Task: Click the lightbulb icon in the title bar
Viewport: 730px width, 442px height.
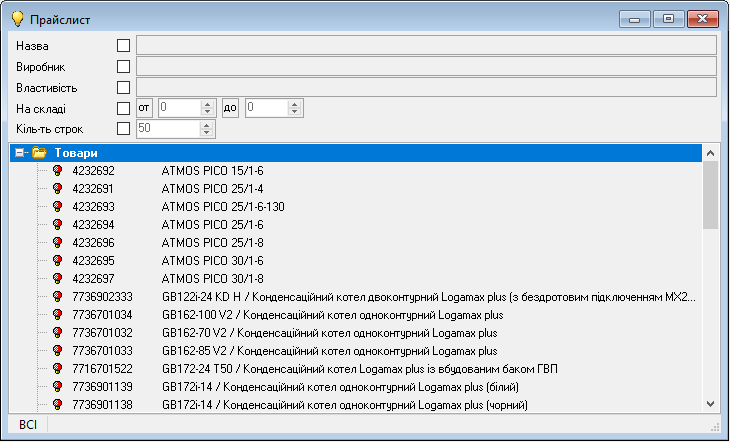Action: (17, 19)
